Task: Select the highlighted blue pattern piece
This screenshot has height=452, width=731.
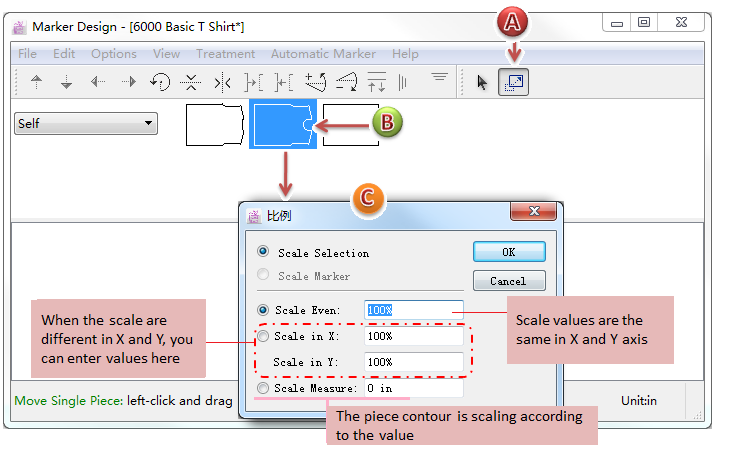Action: [282, 125]
